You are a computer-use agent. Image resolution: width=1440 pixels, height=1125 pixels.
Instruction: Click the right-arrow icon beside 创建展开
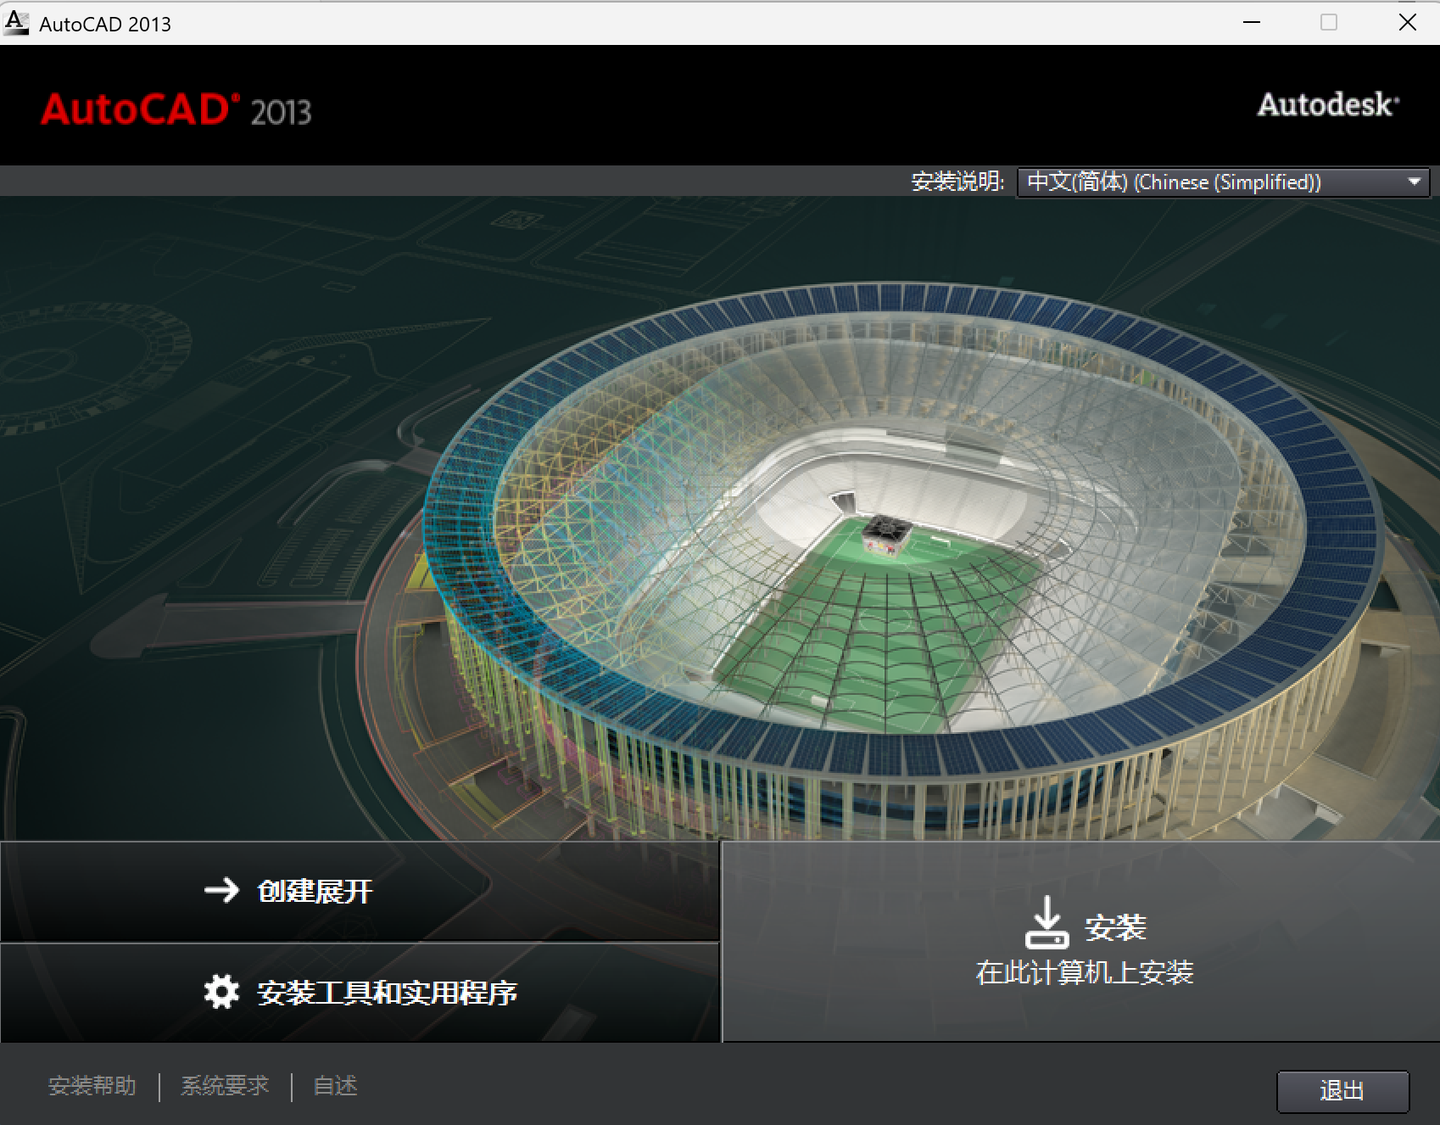coord(222,890)
